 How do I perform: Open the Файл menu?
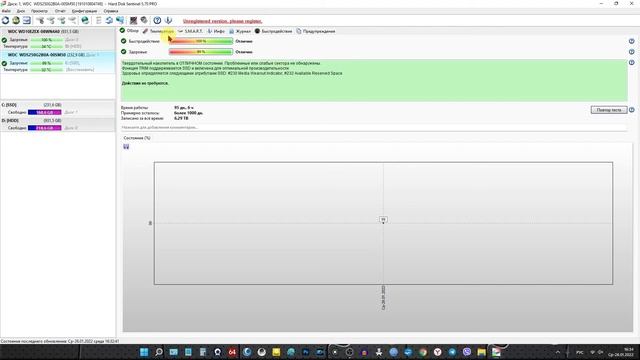[7, 11]
